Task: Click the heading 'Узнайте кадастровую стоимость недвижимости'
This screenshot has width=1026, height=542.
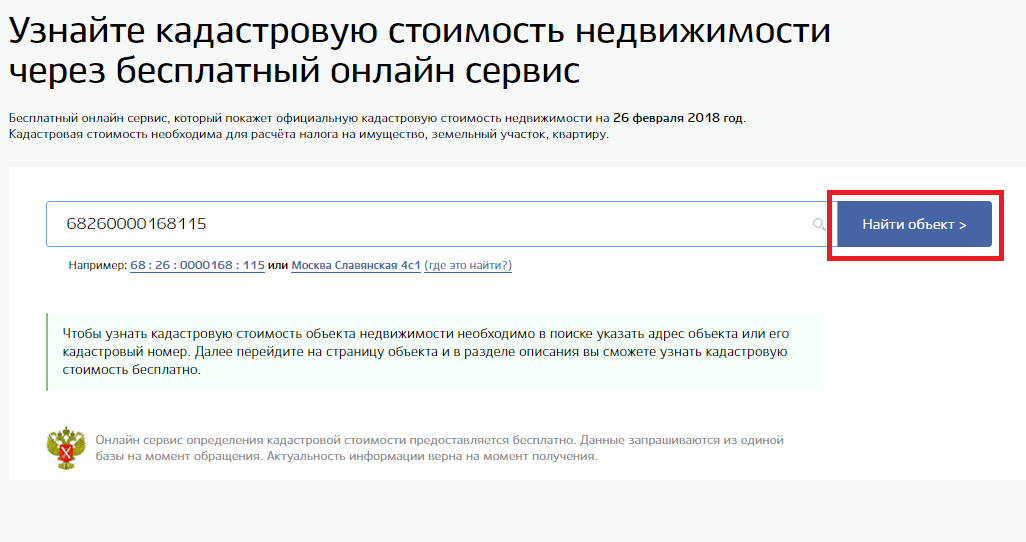Action: click(419, 30)
